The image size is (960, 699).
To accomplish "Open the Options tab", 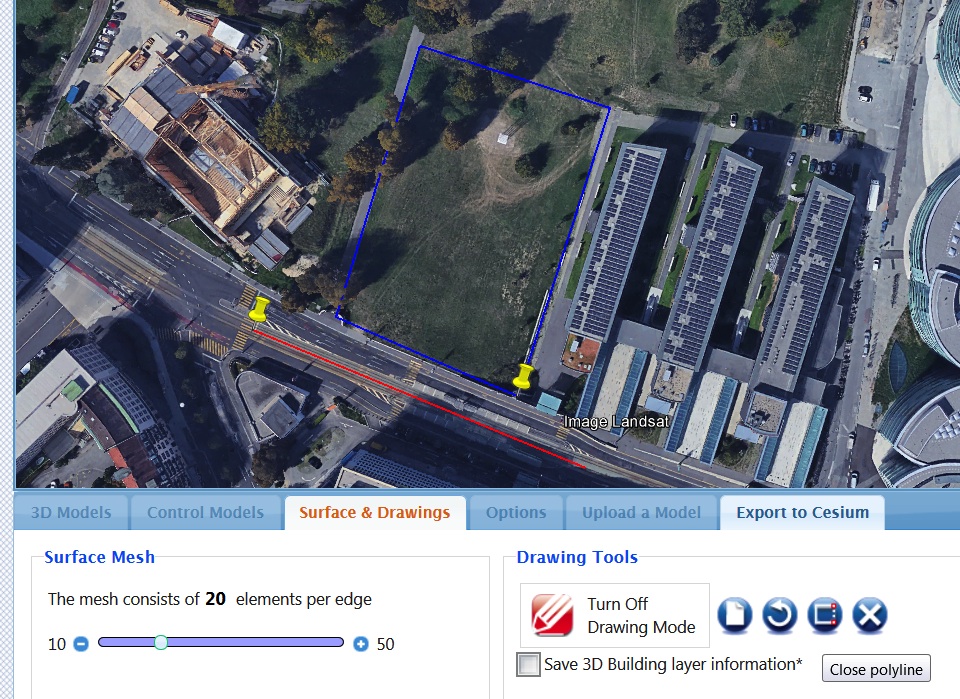I will tap(516, 512).
